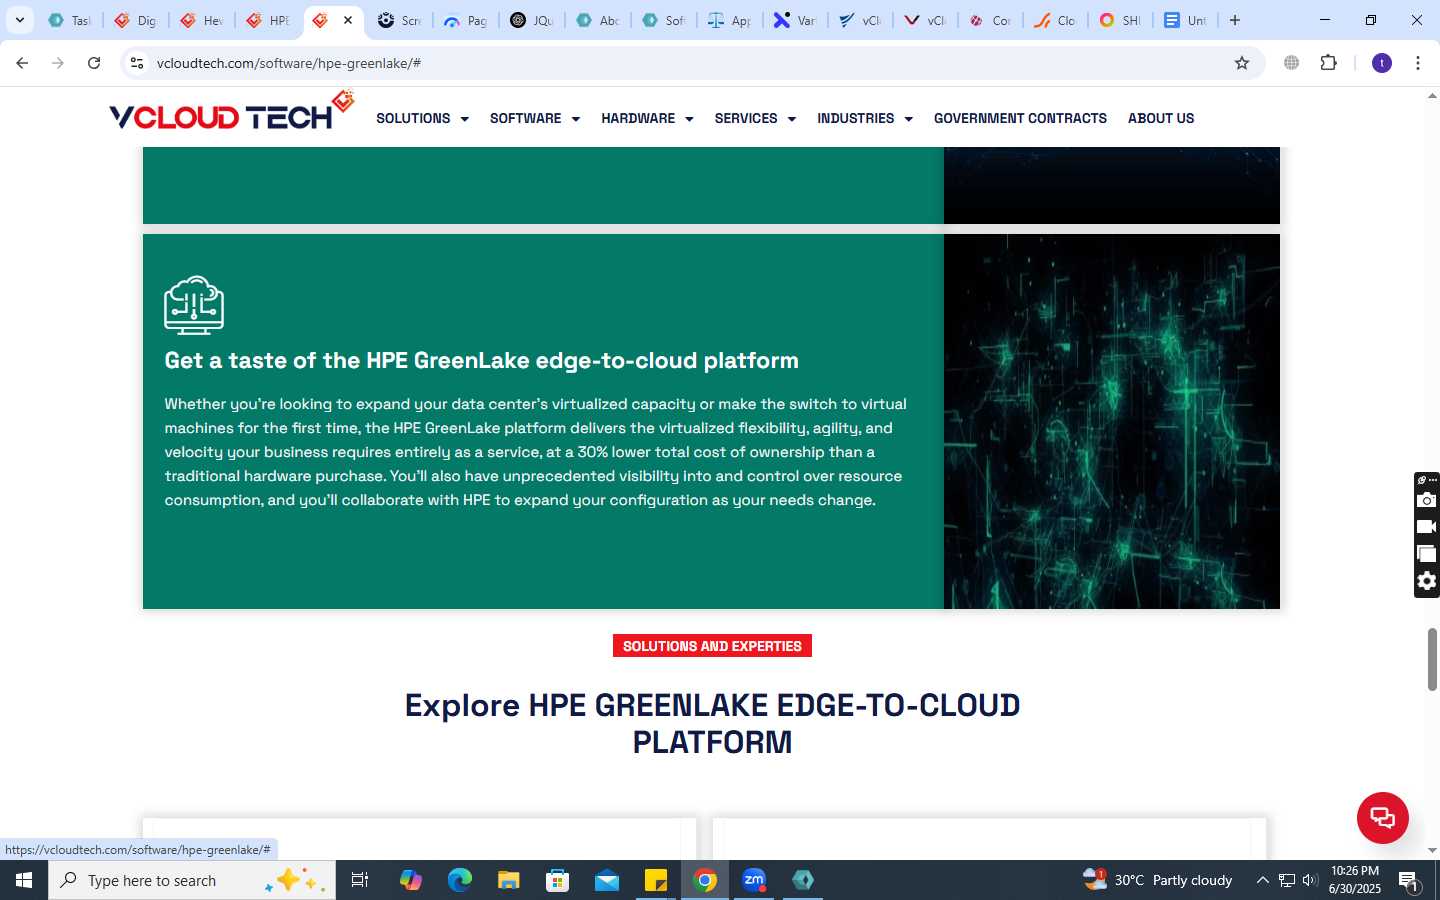Click the video record icon in side widget
Image resolution: width=1440 pixels, height=900 pixels.
pos(1427,527)
